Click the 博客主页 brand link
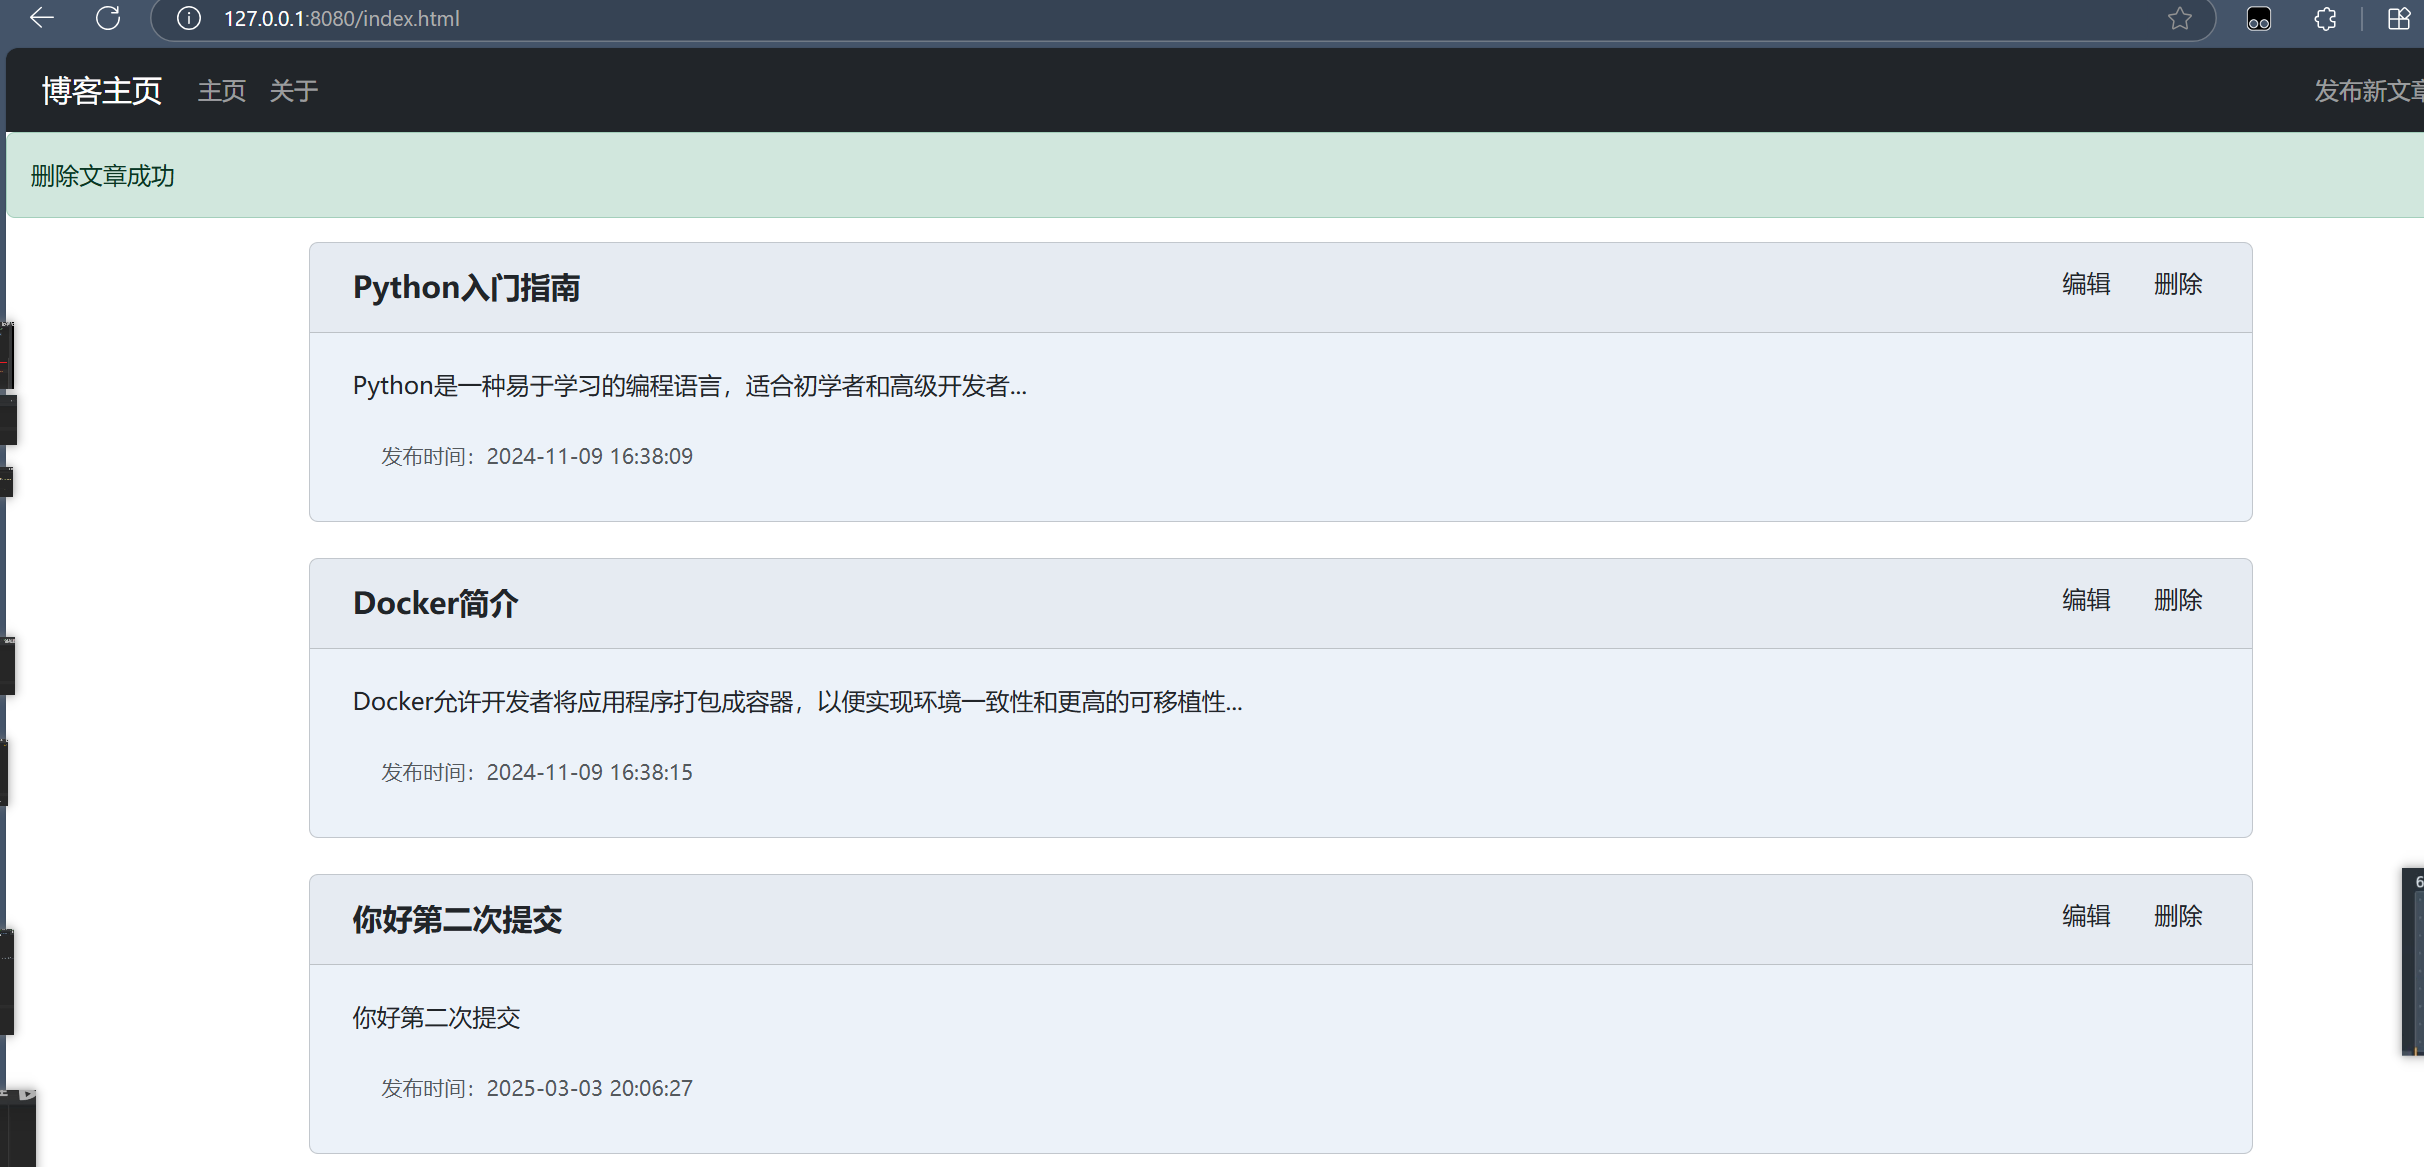This screenshot has height=1167, width=2424. pos(101,91)
